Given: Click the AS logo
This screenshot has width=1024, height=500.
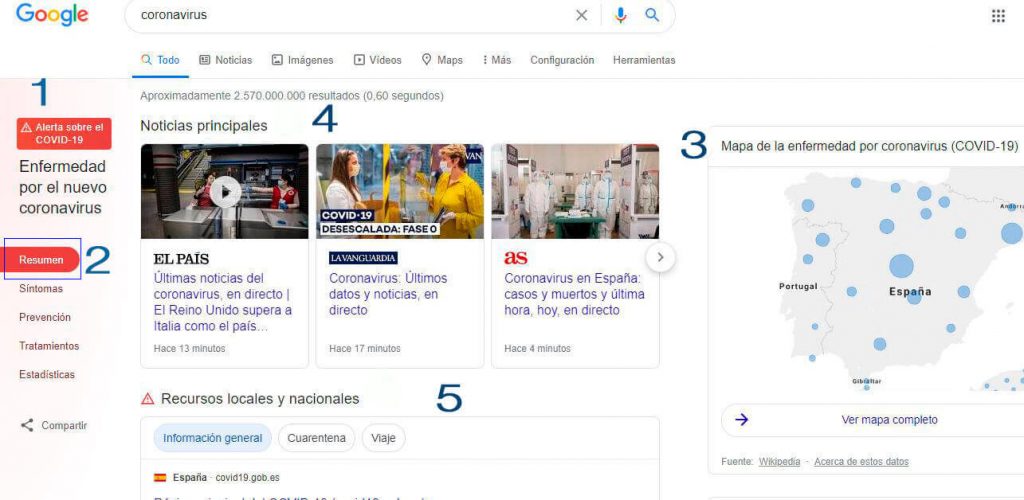Looking at the screenshot, I should 515,258.
